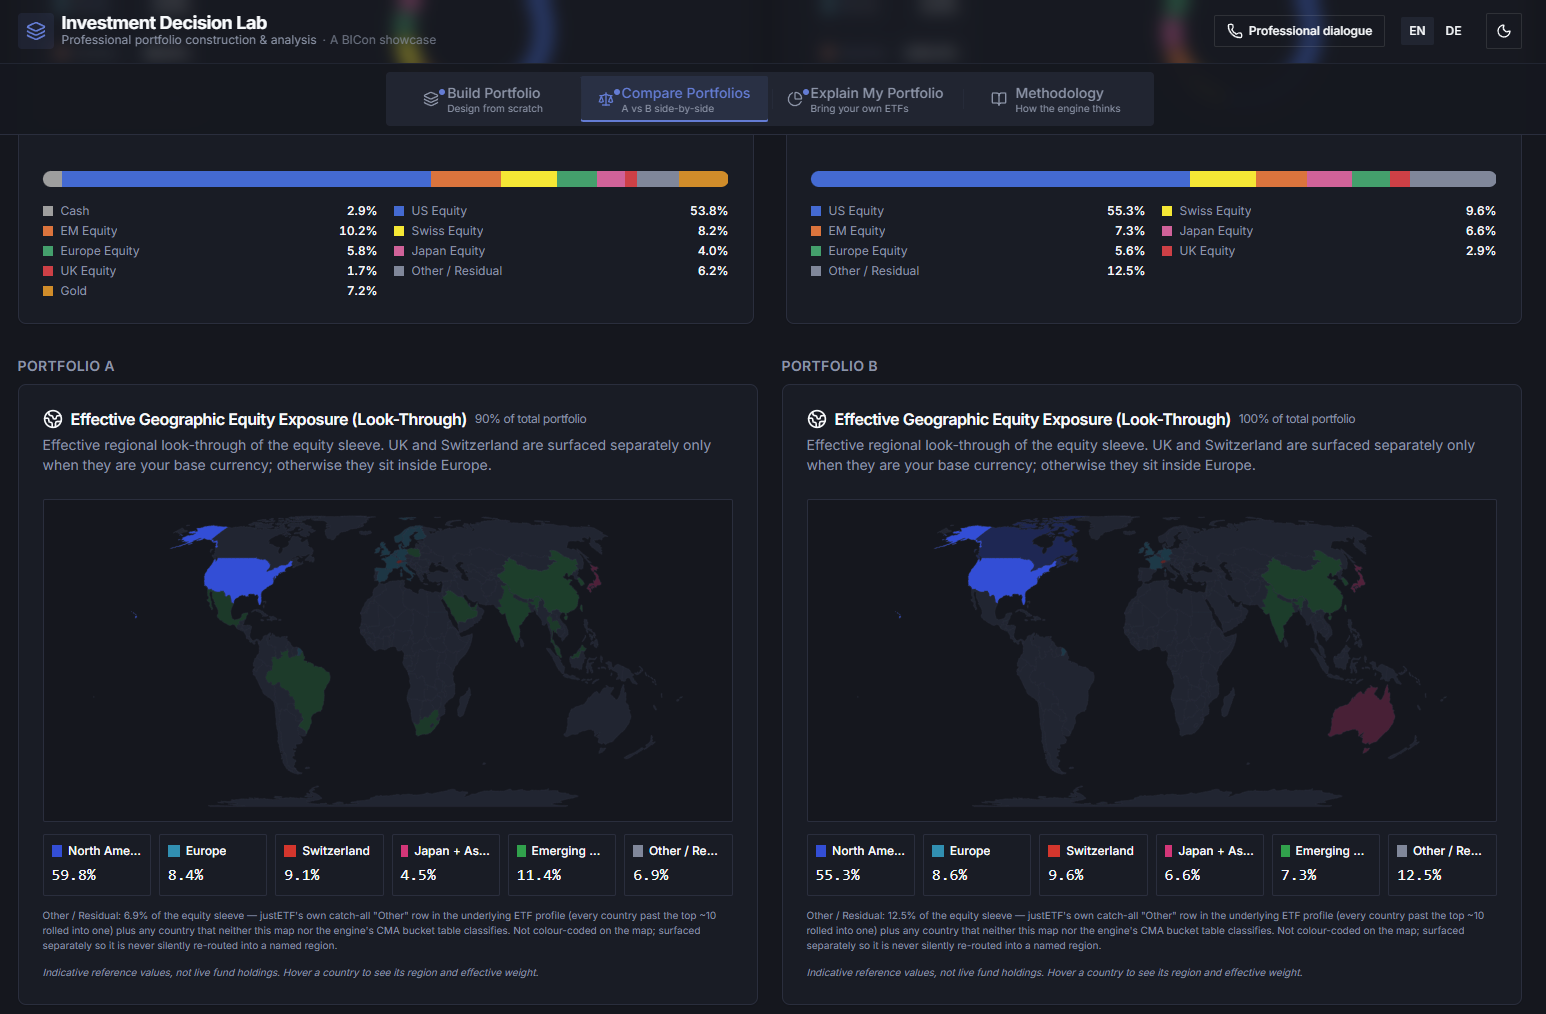Open the Methodology tab

click(x=1056, y=99)
